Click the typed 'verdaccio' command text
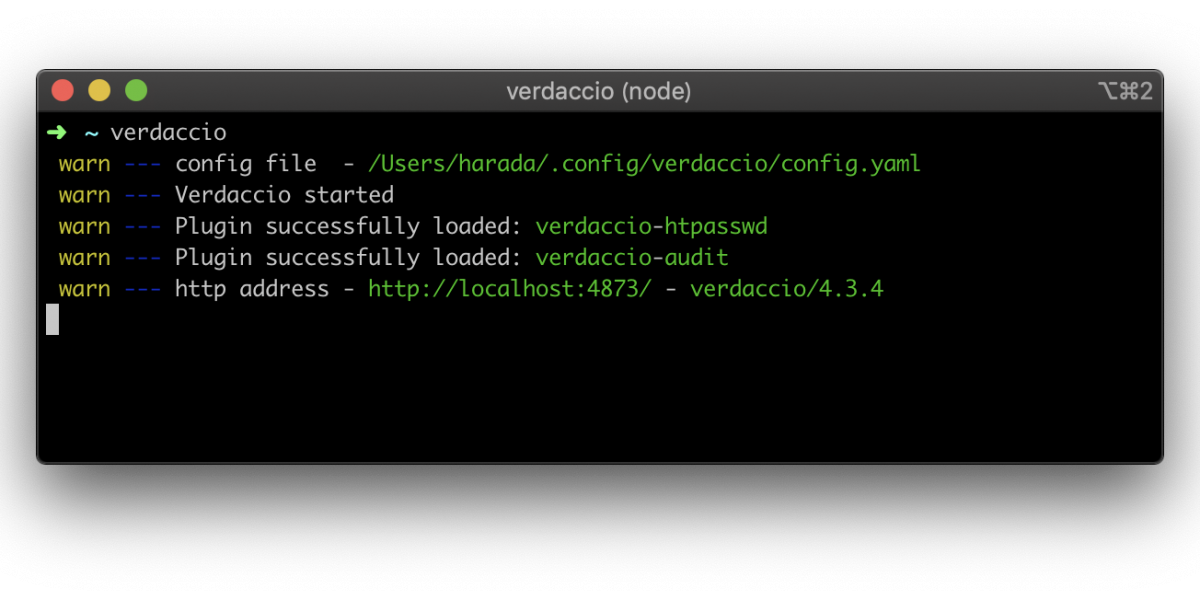The width and height of the screenshot is (1200, 600). point(168,132)
